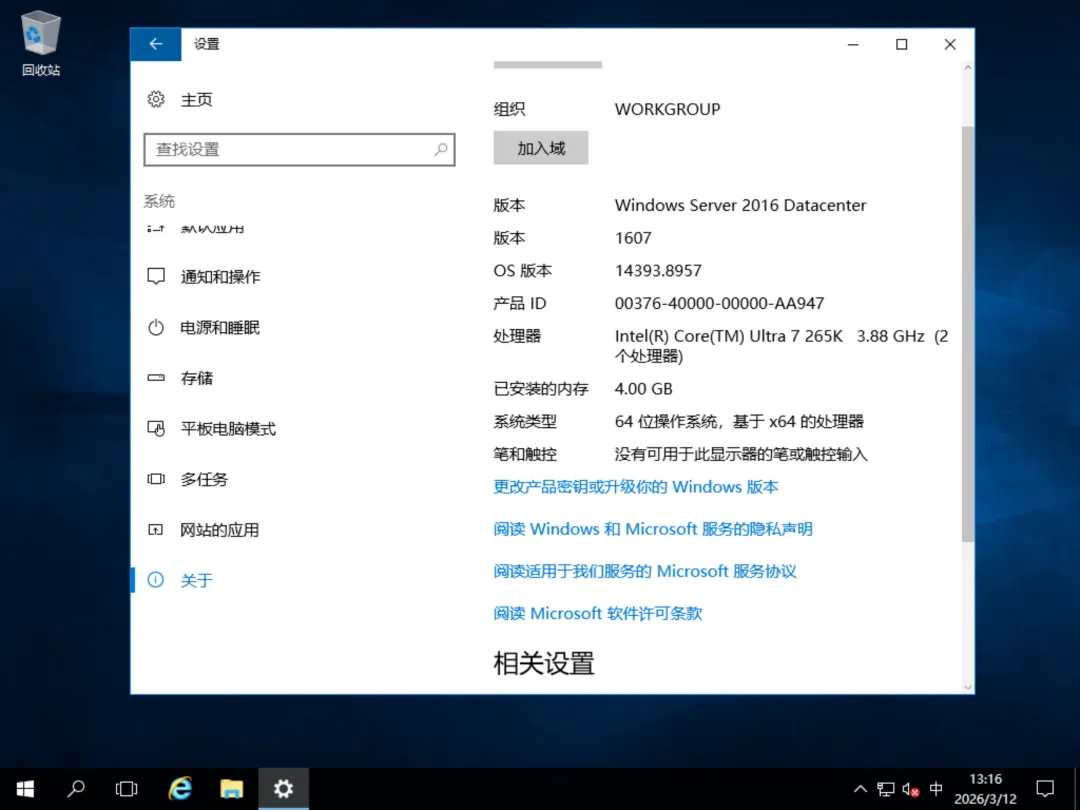The image size is (1080, 810).
Task: Click the vertical scrollbar thumb
Action: click(968, 334)
